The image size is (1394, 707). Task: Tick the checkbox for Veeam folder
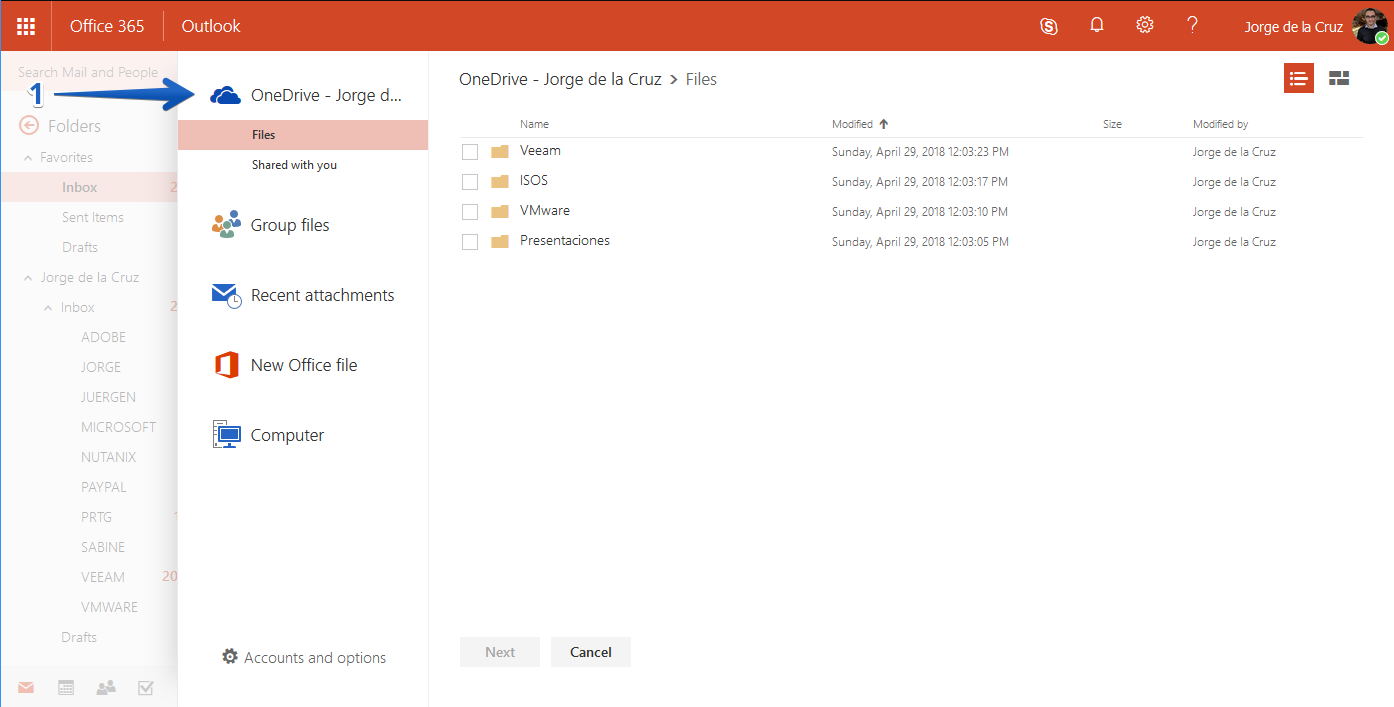pos(470,152)
